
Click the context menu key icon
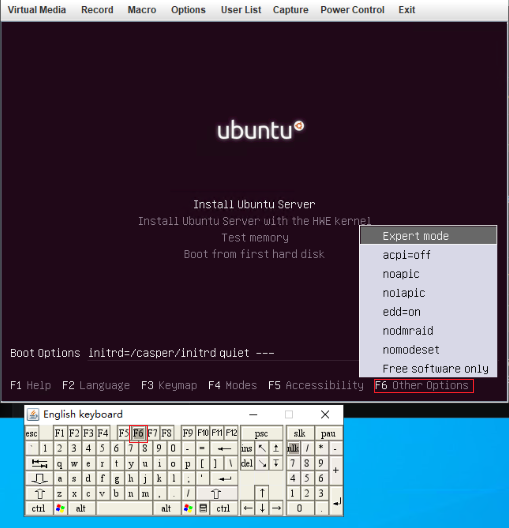pos(203,508)
